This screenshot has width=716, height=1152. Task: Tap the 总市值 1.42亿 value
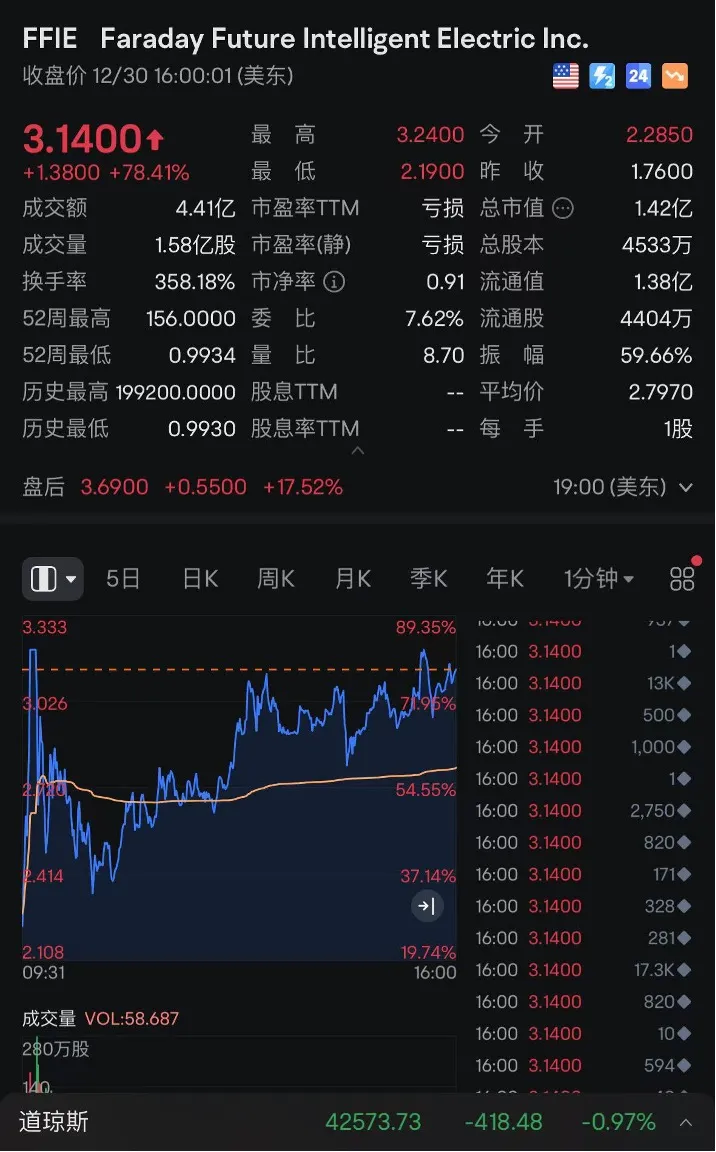click(x=664, y=209)
